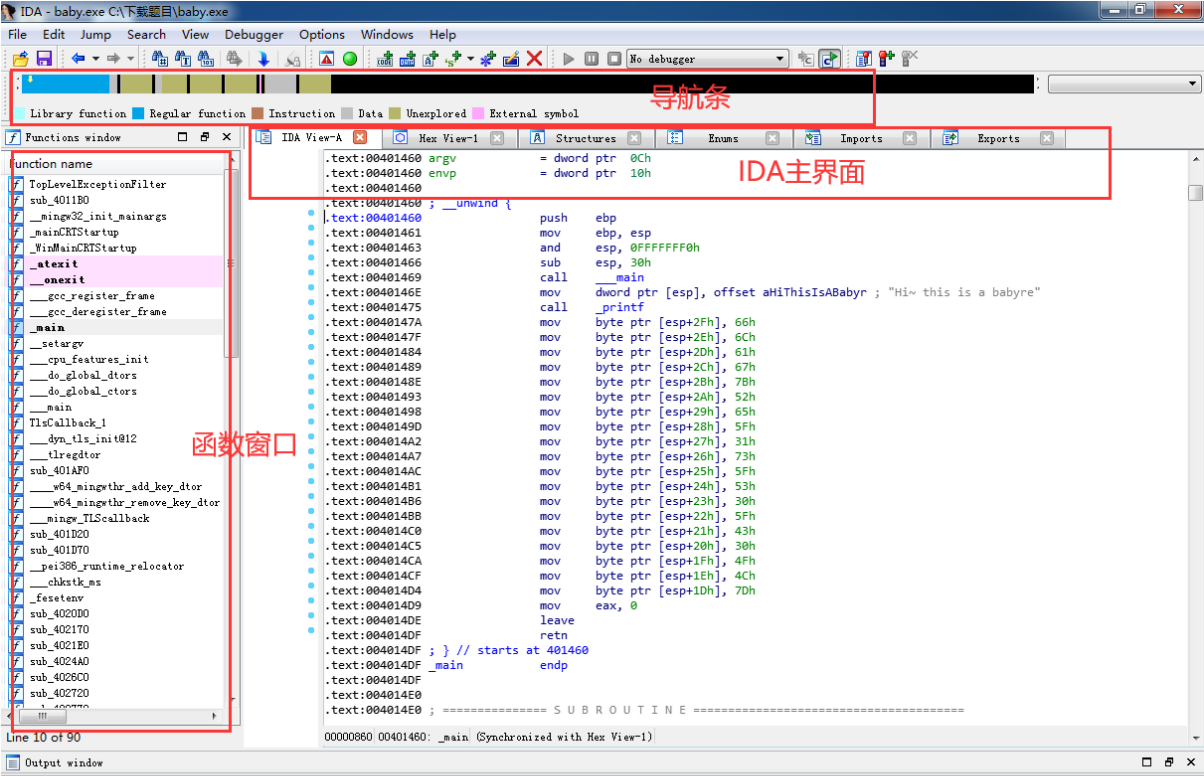Click the Save database floppy icon
This screenshot has width=1204, height=776.
click(x=44, y=59)
